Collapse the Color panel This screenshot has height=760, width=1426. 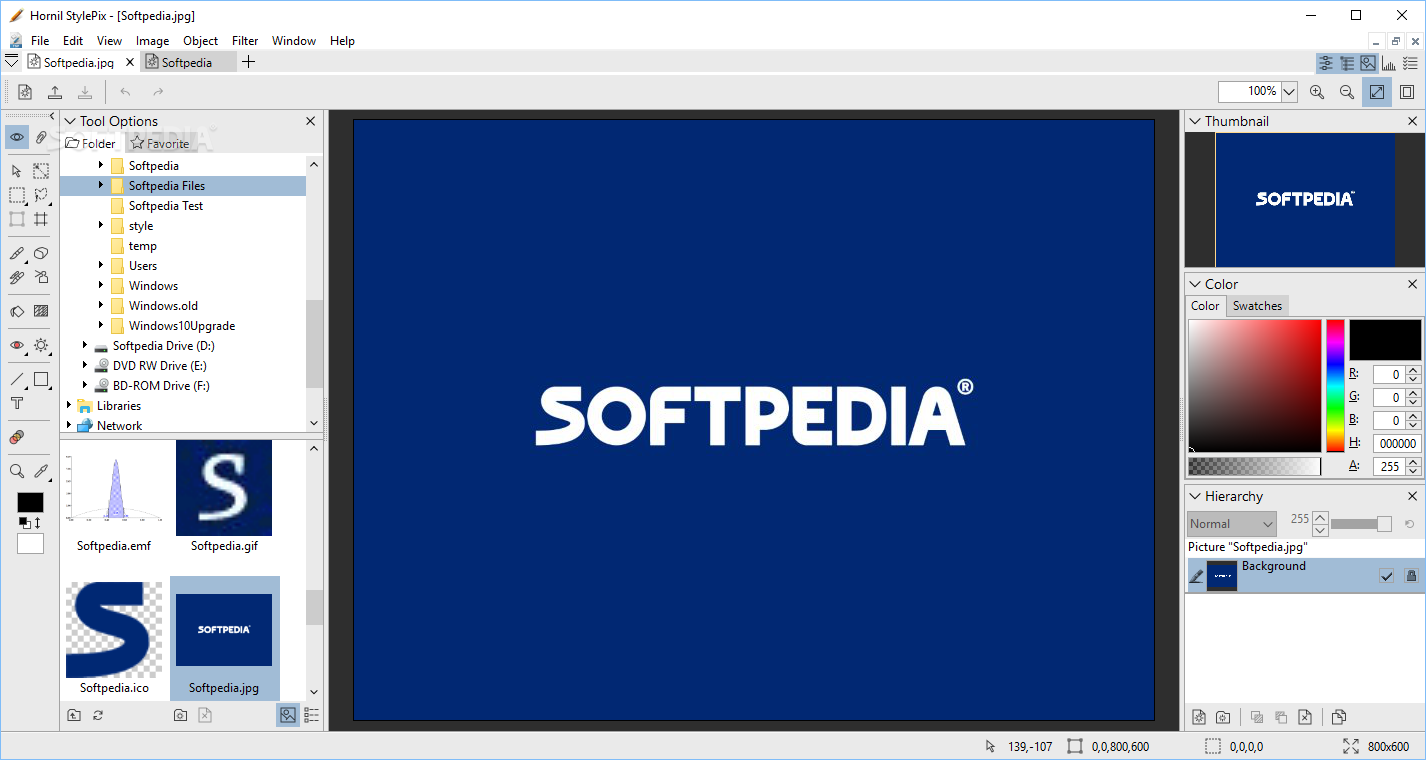pos(1195,284)
